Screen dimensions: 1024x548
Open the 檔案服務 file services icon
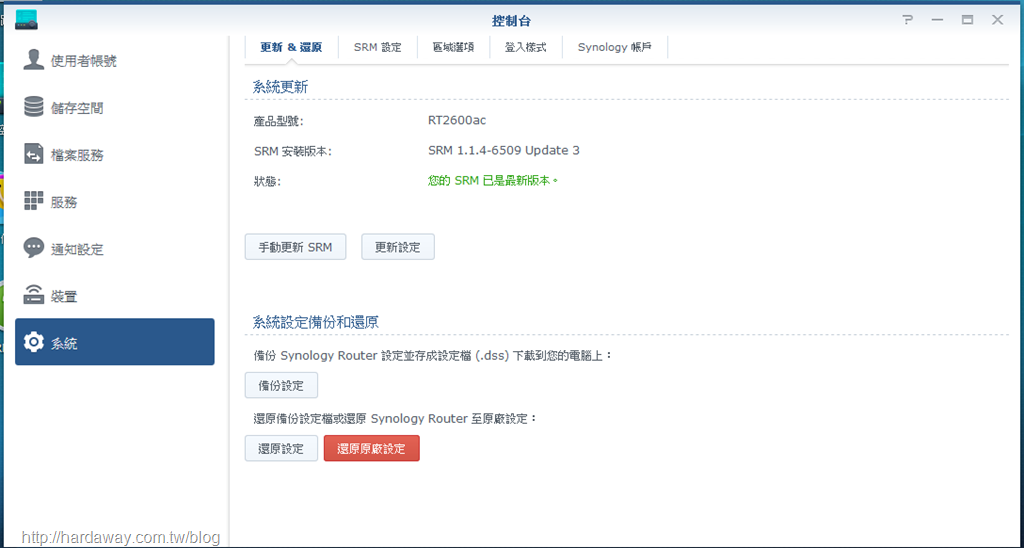[x=33, y=154]
